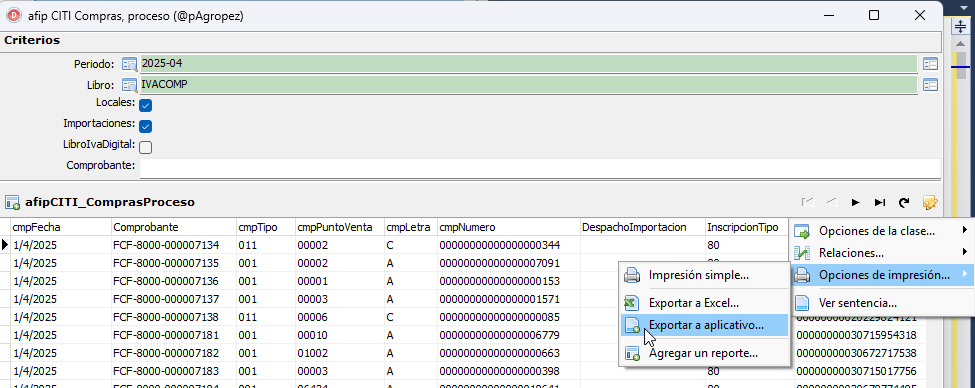
Task: Click the form icon right of Periodo field
Action: (930, 64)
